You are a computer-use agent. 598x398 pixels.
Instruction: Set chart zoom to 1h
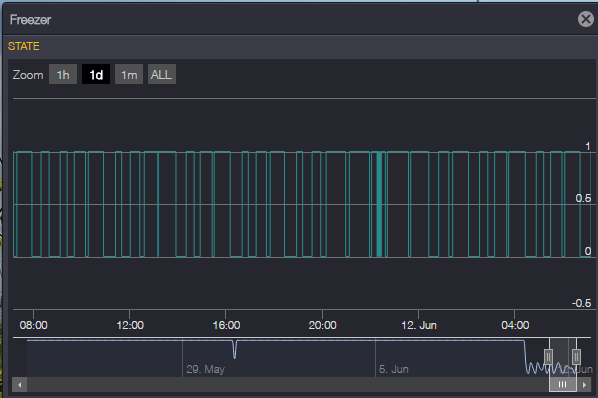(x=63, y=74)
